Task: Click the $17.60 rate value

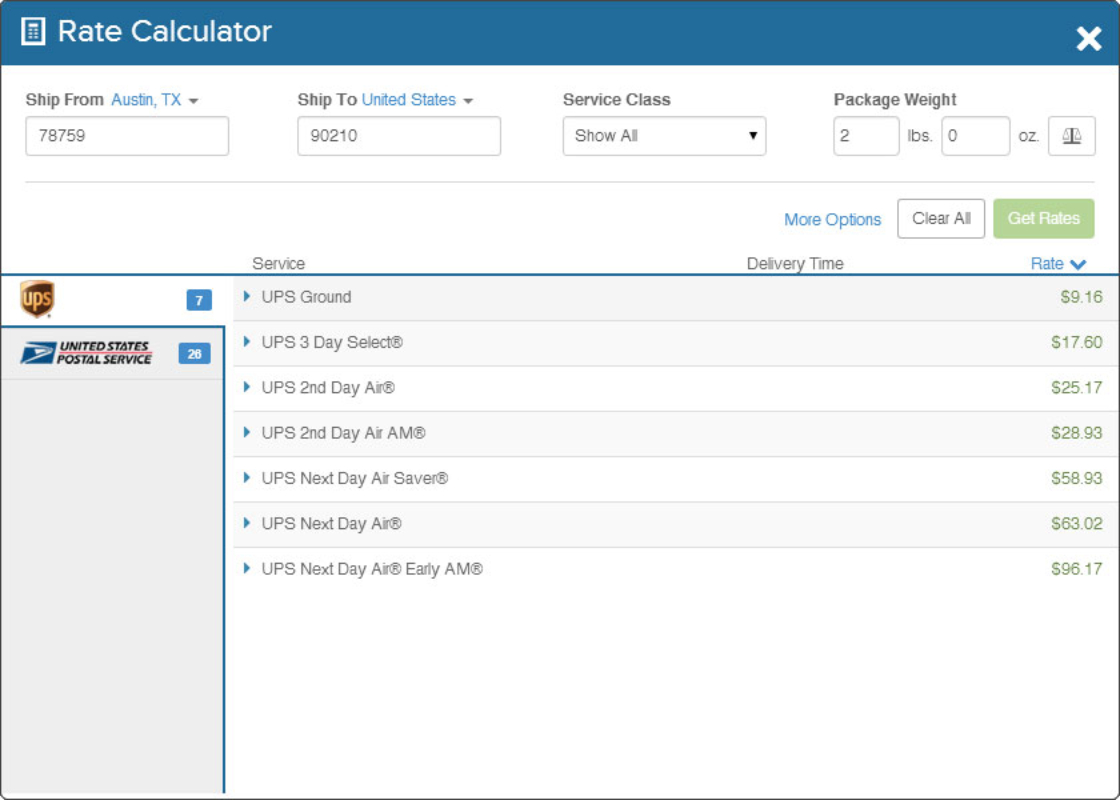Action: click(1076, 343)
